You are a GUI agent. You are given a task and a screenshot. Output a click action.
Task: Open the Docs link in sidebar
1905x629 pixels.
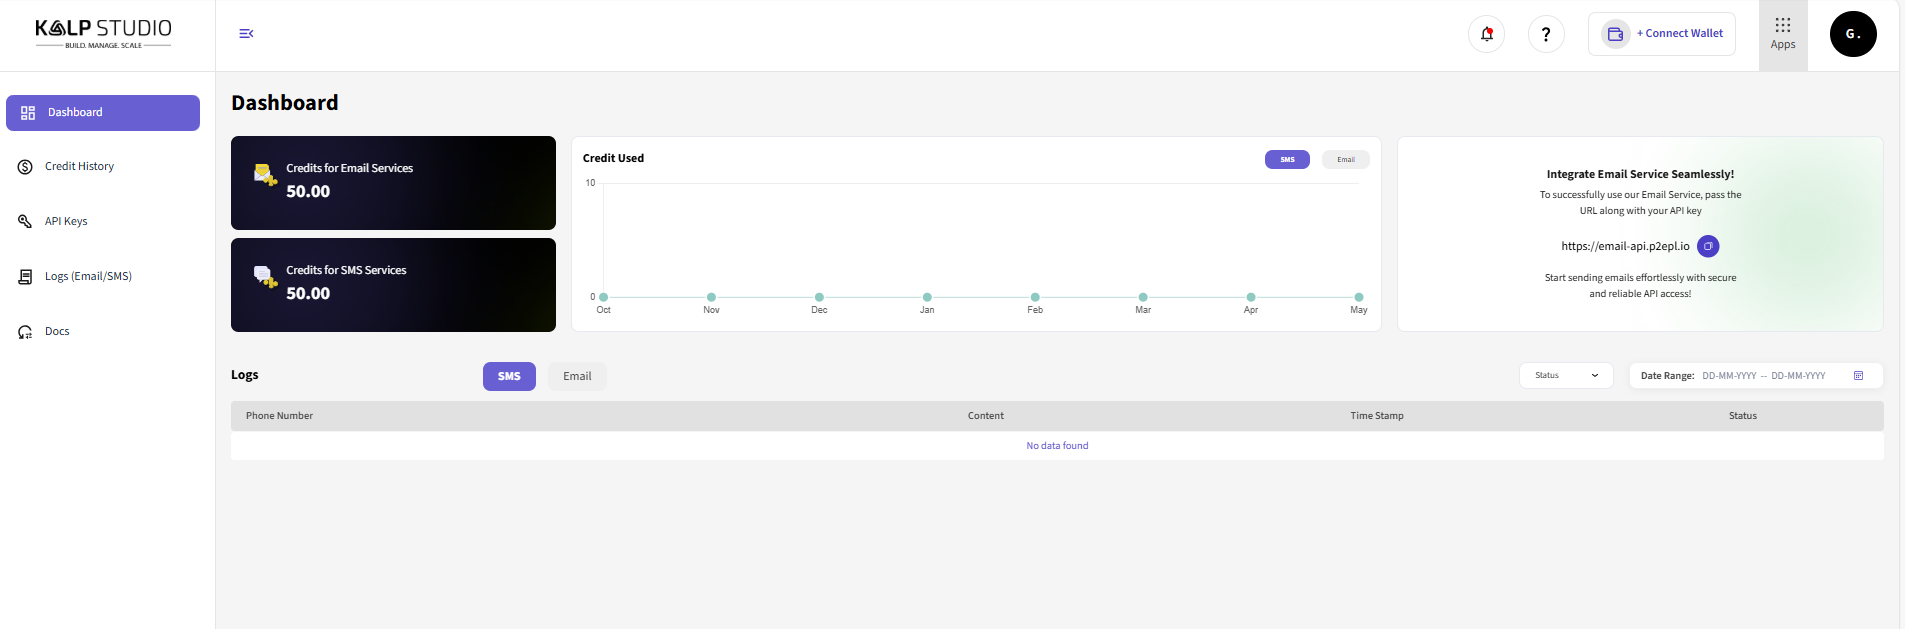click(57, 332)
